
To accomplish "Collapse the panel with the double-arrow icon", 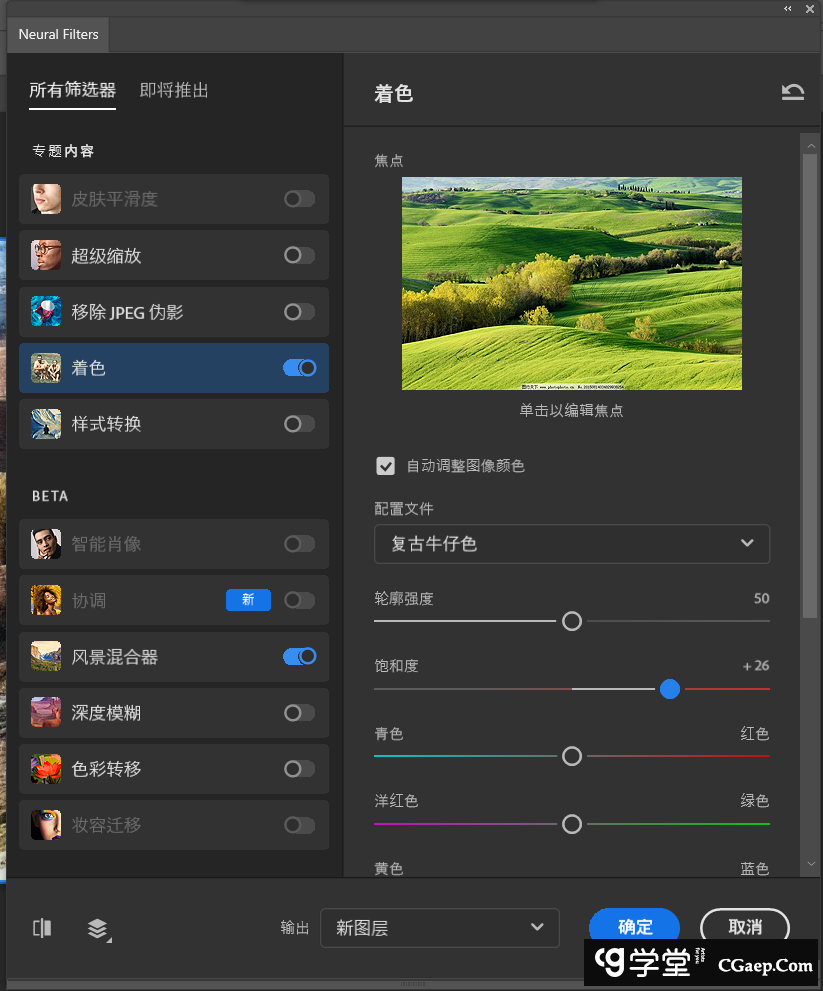I will coord(788,8).
